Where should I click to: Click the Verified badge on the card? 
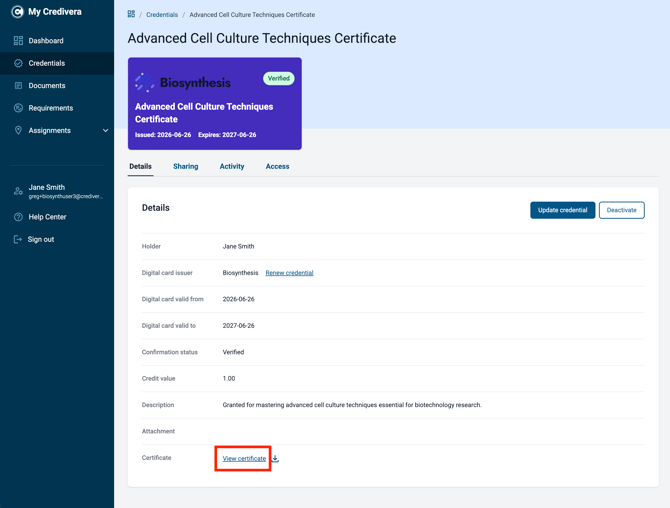(279, 78)
